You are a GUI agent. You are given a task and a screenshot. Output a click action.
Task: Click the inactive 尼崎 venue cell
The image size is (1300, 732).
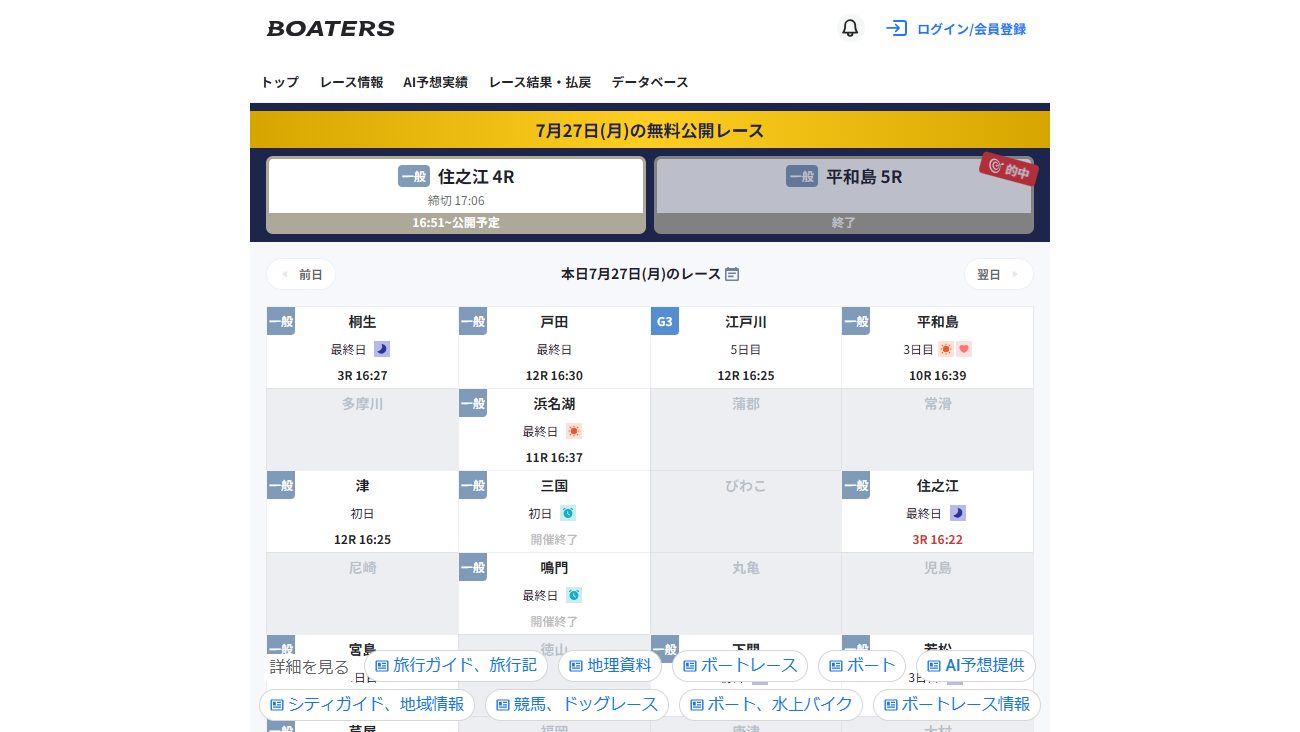click(362, 594)
